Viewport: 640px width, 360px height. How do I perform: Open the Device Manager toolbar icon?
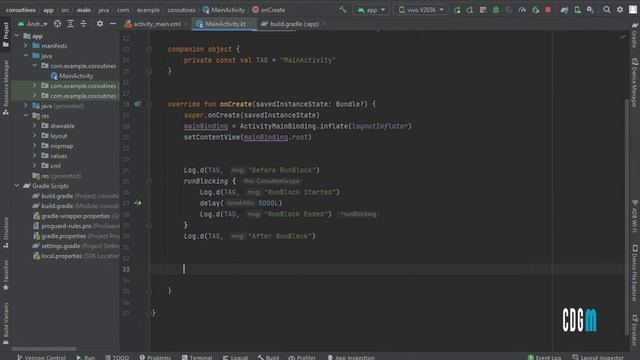point(578,10)
